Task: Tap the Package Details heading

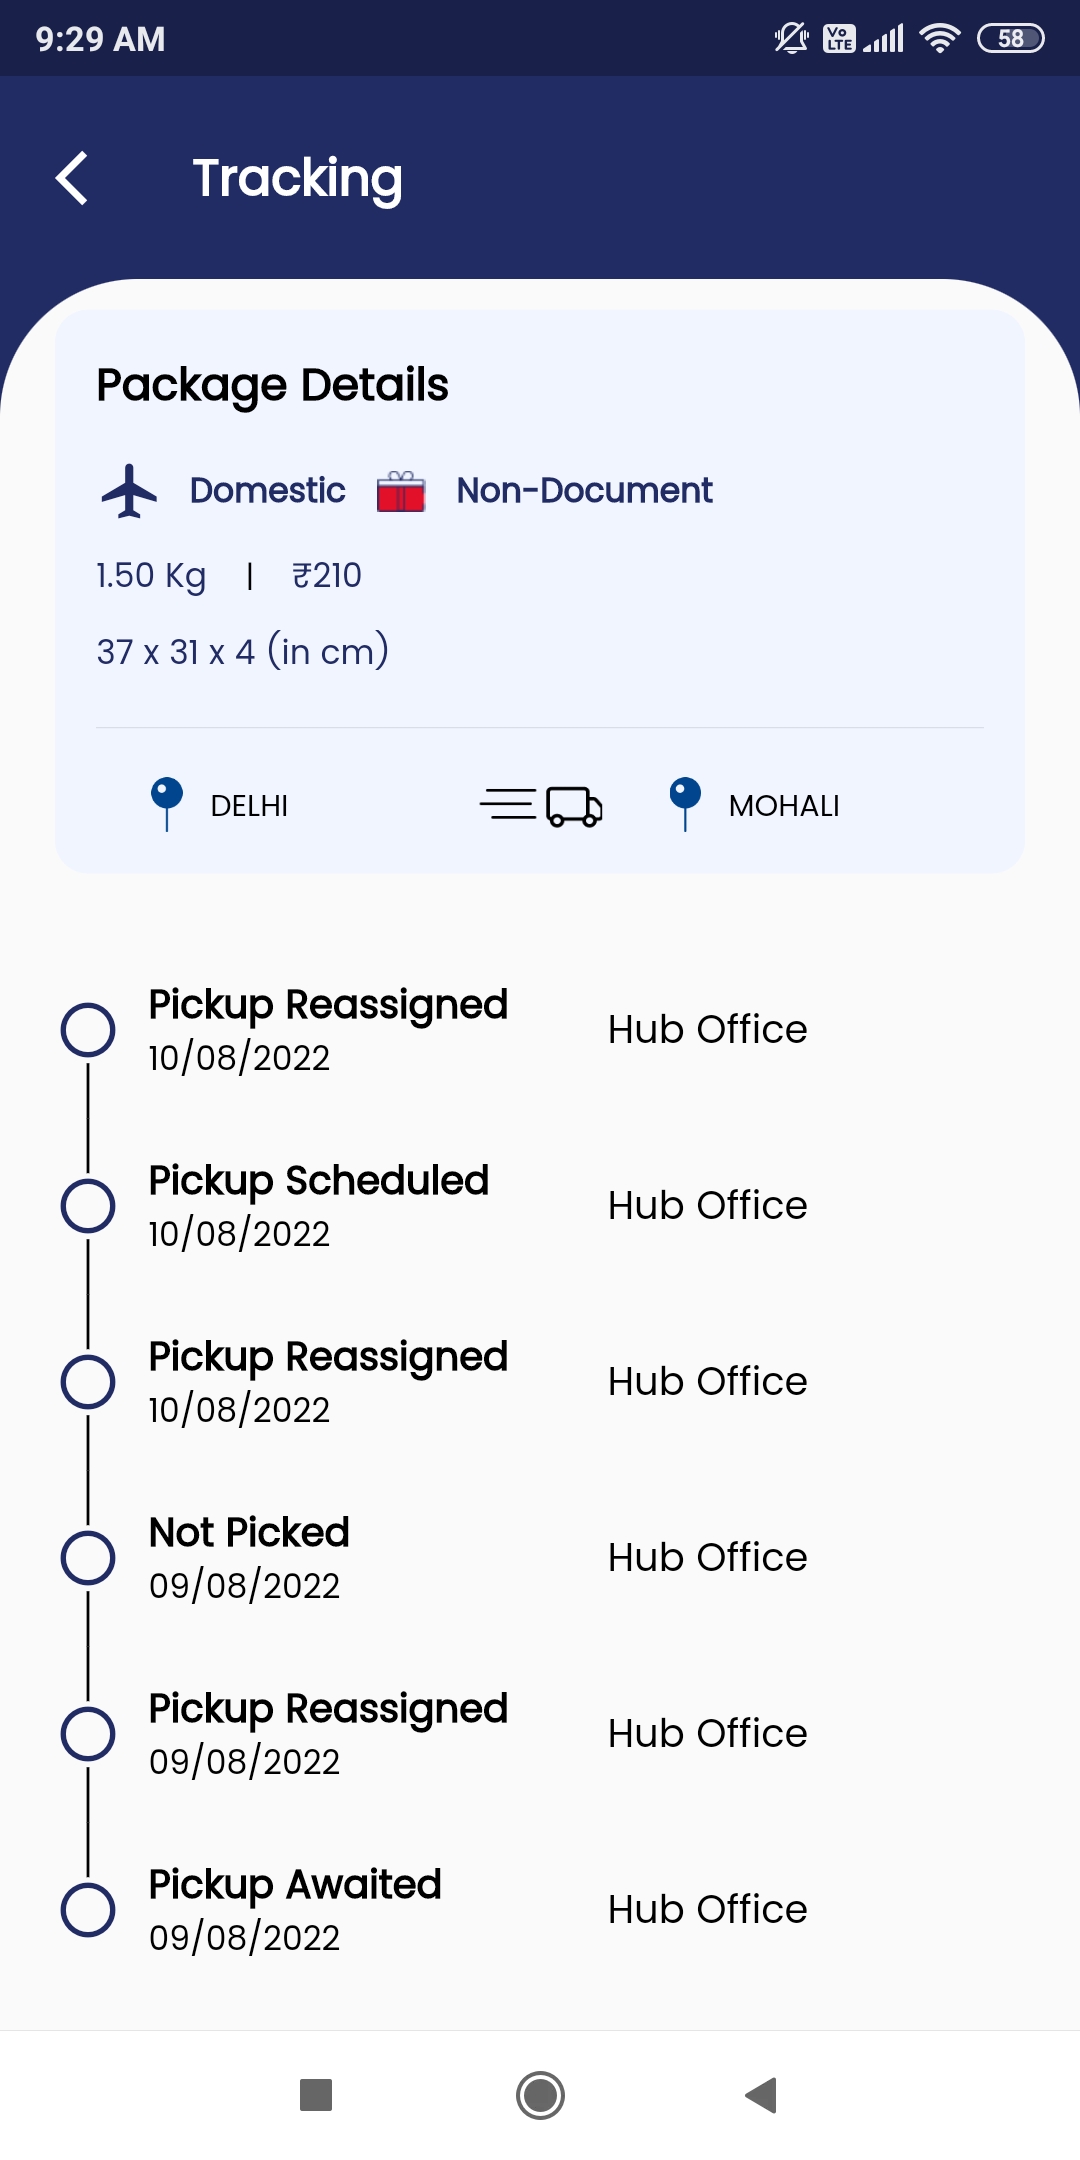Action: pos(272,385)
